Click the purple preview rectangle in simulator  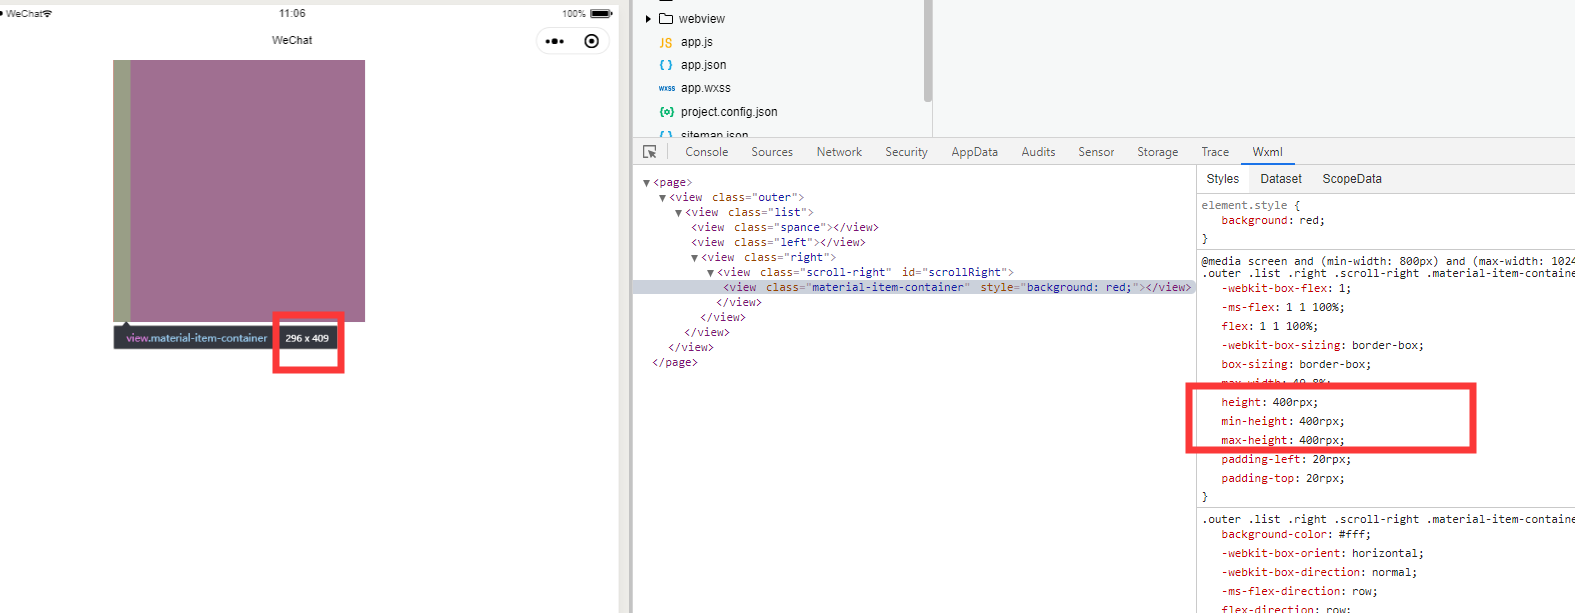coord(247,190)
